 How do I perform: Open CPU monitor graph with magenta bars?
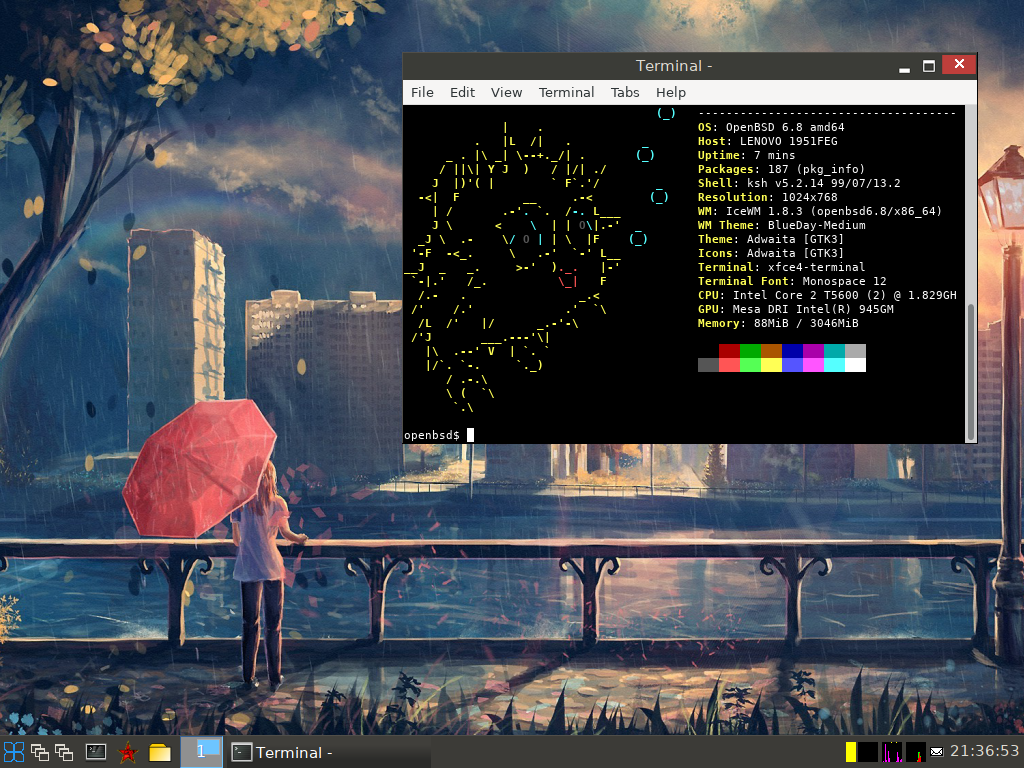[x=893, y=752]
